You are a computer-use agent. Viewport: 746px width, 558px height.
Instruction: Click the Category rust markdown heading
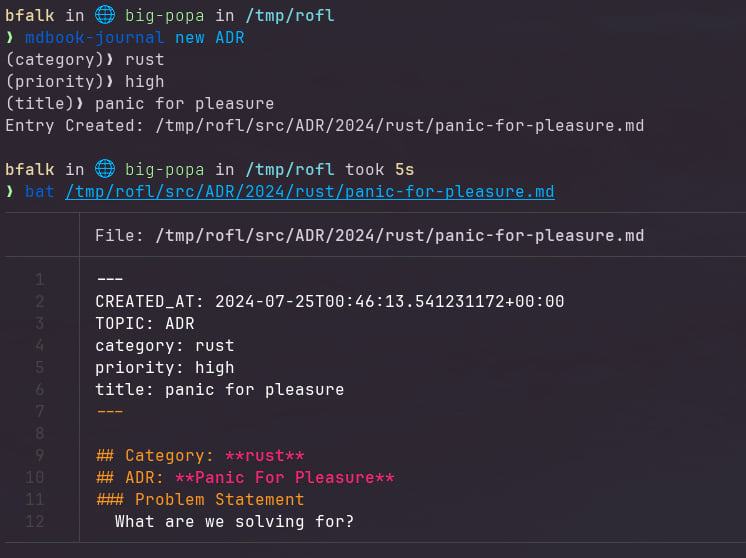pyautogui.click(x=200, y=455)
